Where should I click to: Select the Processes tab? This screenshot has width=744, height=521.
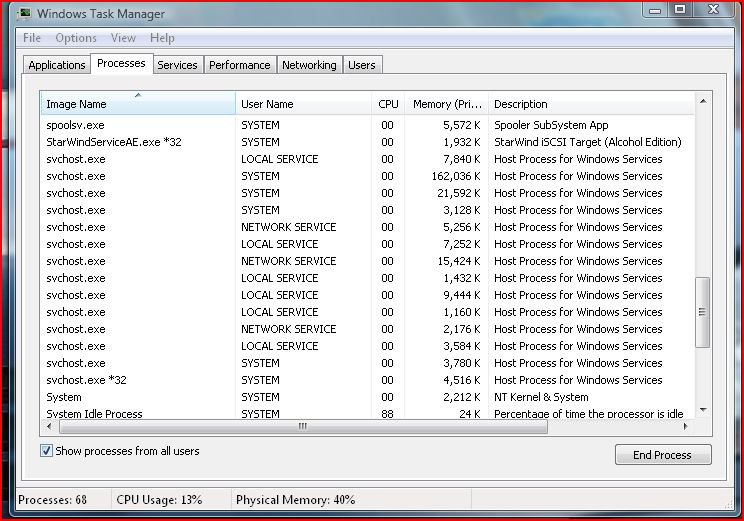point(121,63)
